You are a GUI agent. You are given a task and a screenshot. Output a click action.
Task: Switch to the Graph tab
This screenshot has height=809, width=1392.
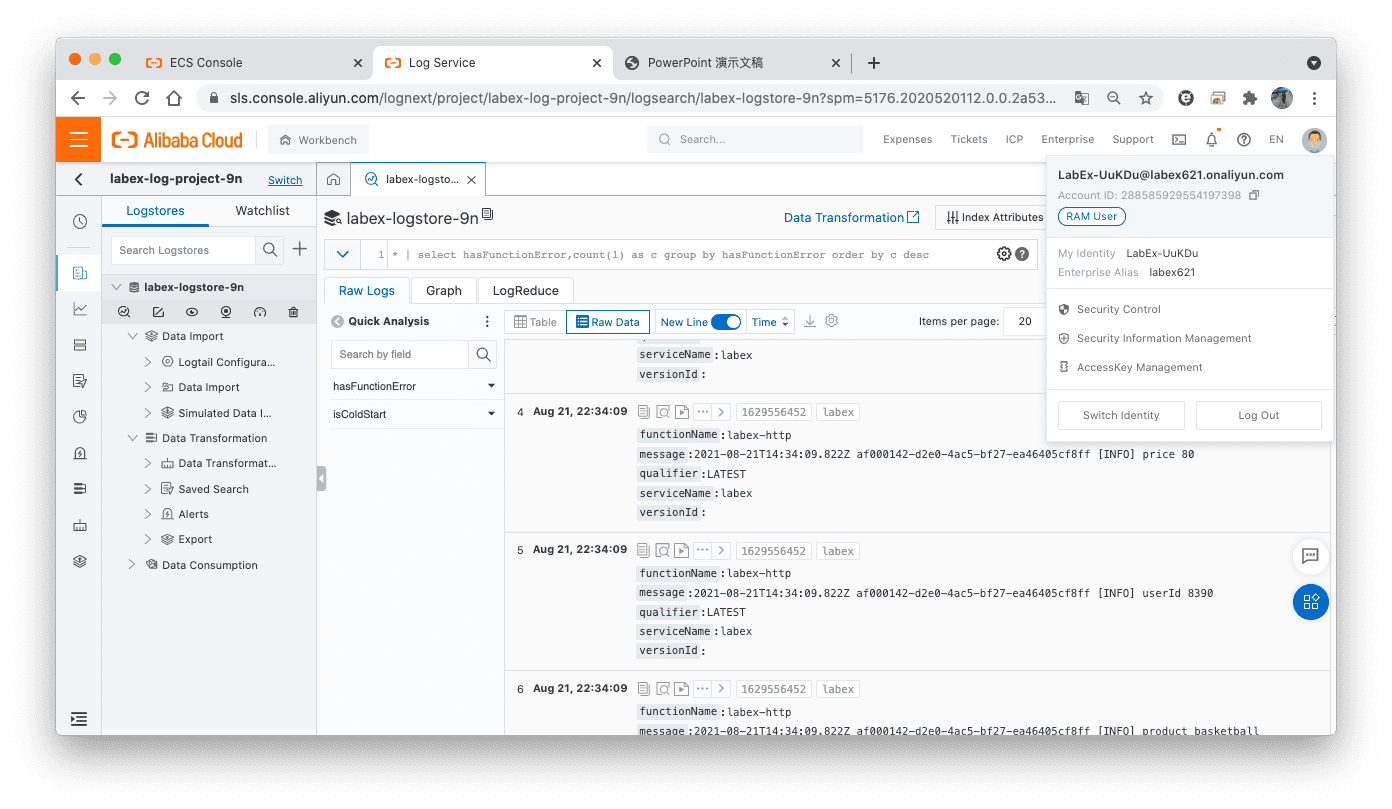click(443, 291)
